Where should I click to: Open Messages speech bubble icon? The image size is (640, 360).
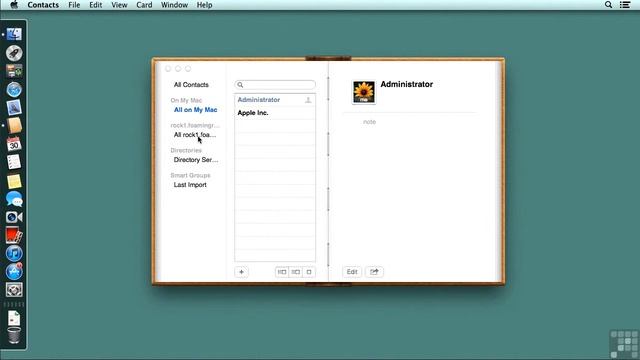point(14,199)
